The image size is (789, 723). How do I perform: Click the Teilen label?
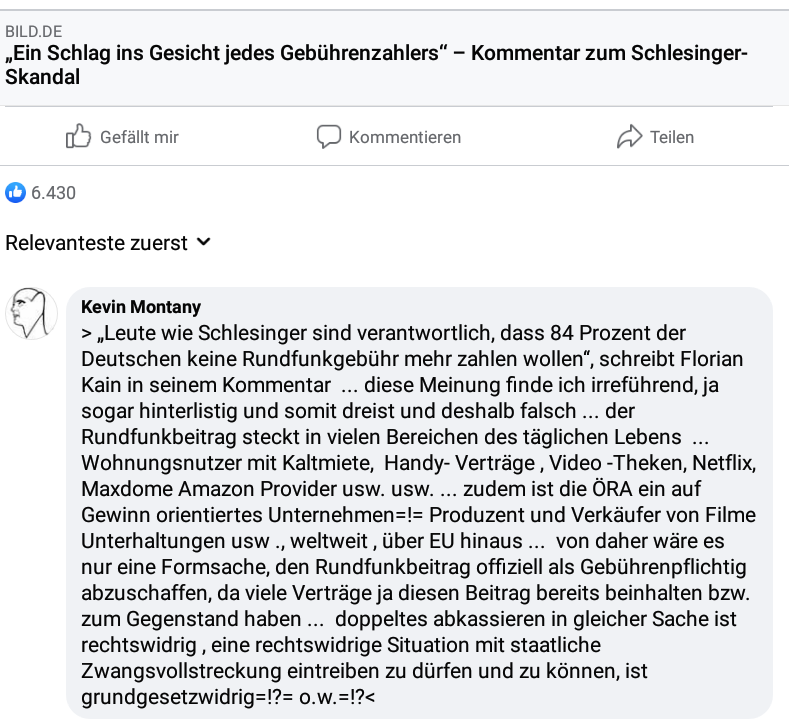pos(672,137)
